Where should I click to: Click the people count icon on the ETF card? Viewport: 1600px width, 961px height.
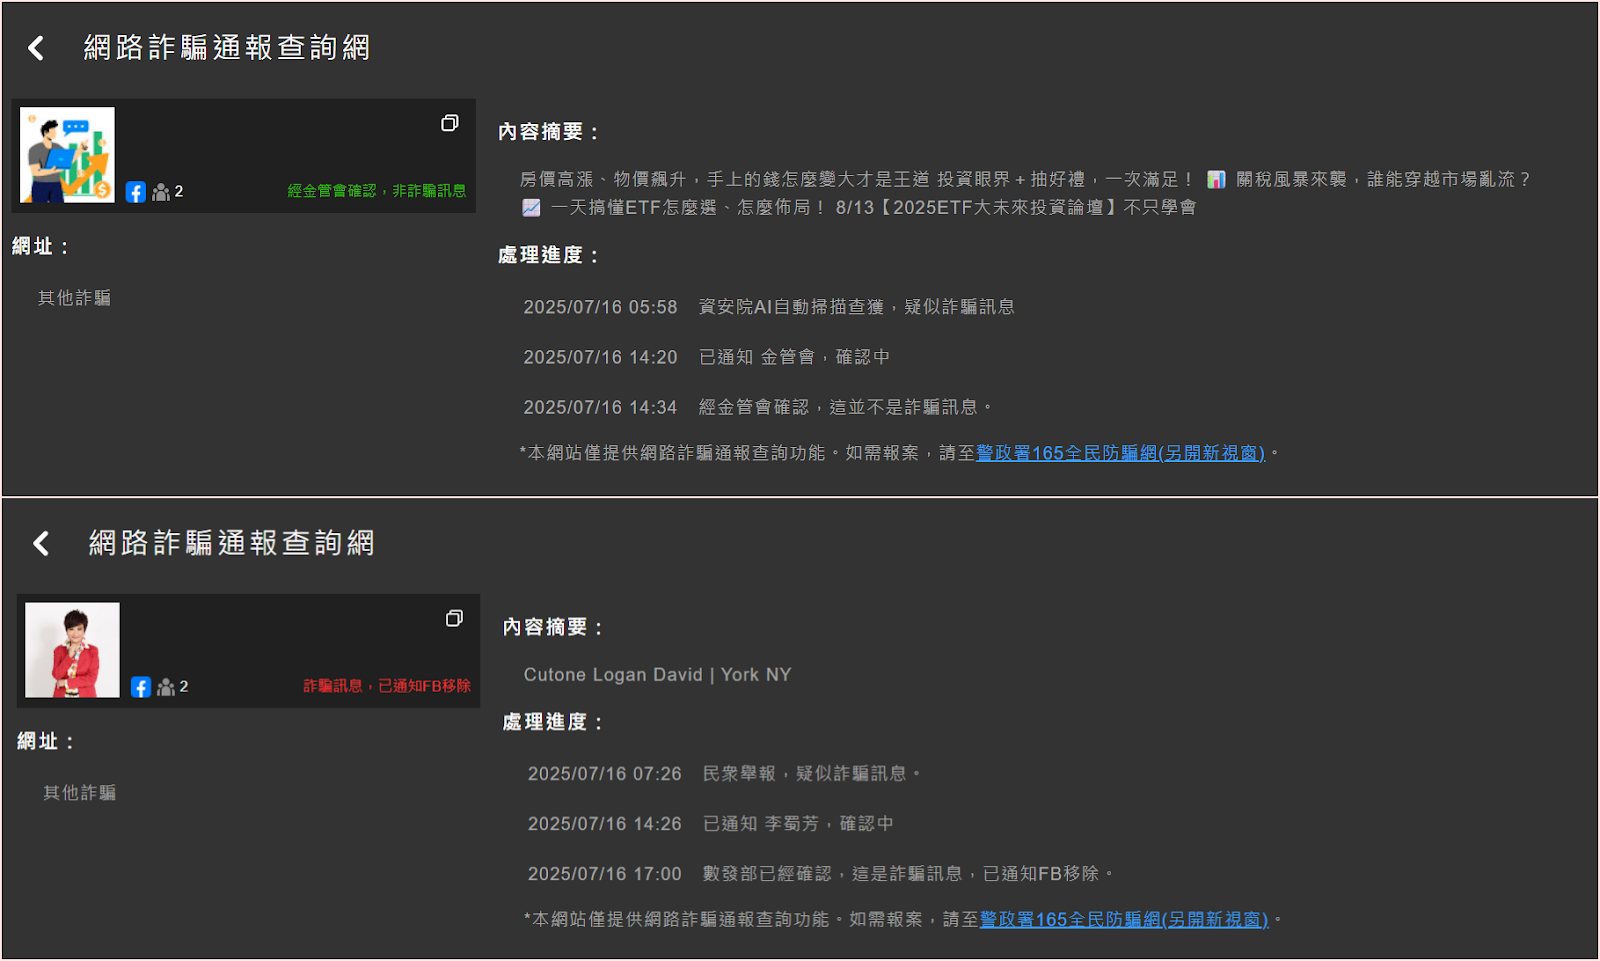click(x=161, y=192)
